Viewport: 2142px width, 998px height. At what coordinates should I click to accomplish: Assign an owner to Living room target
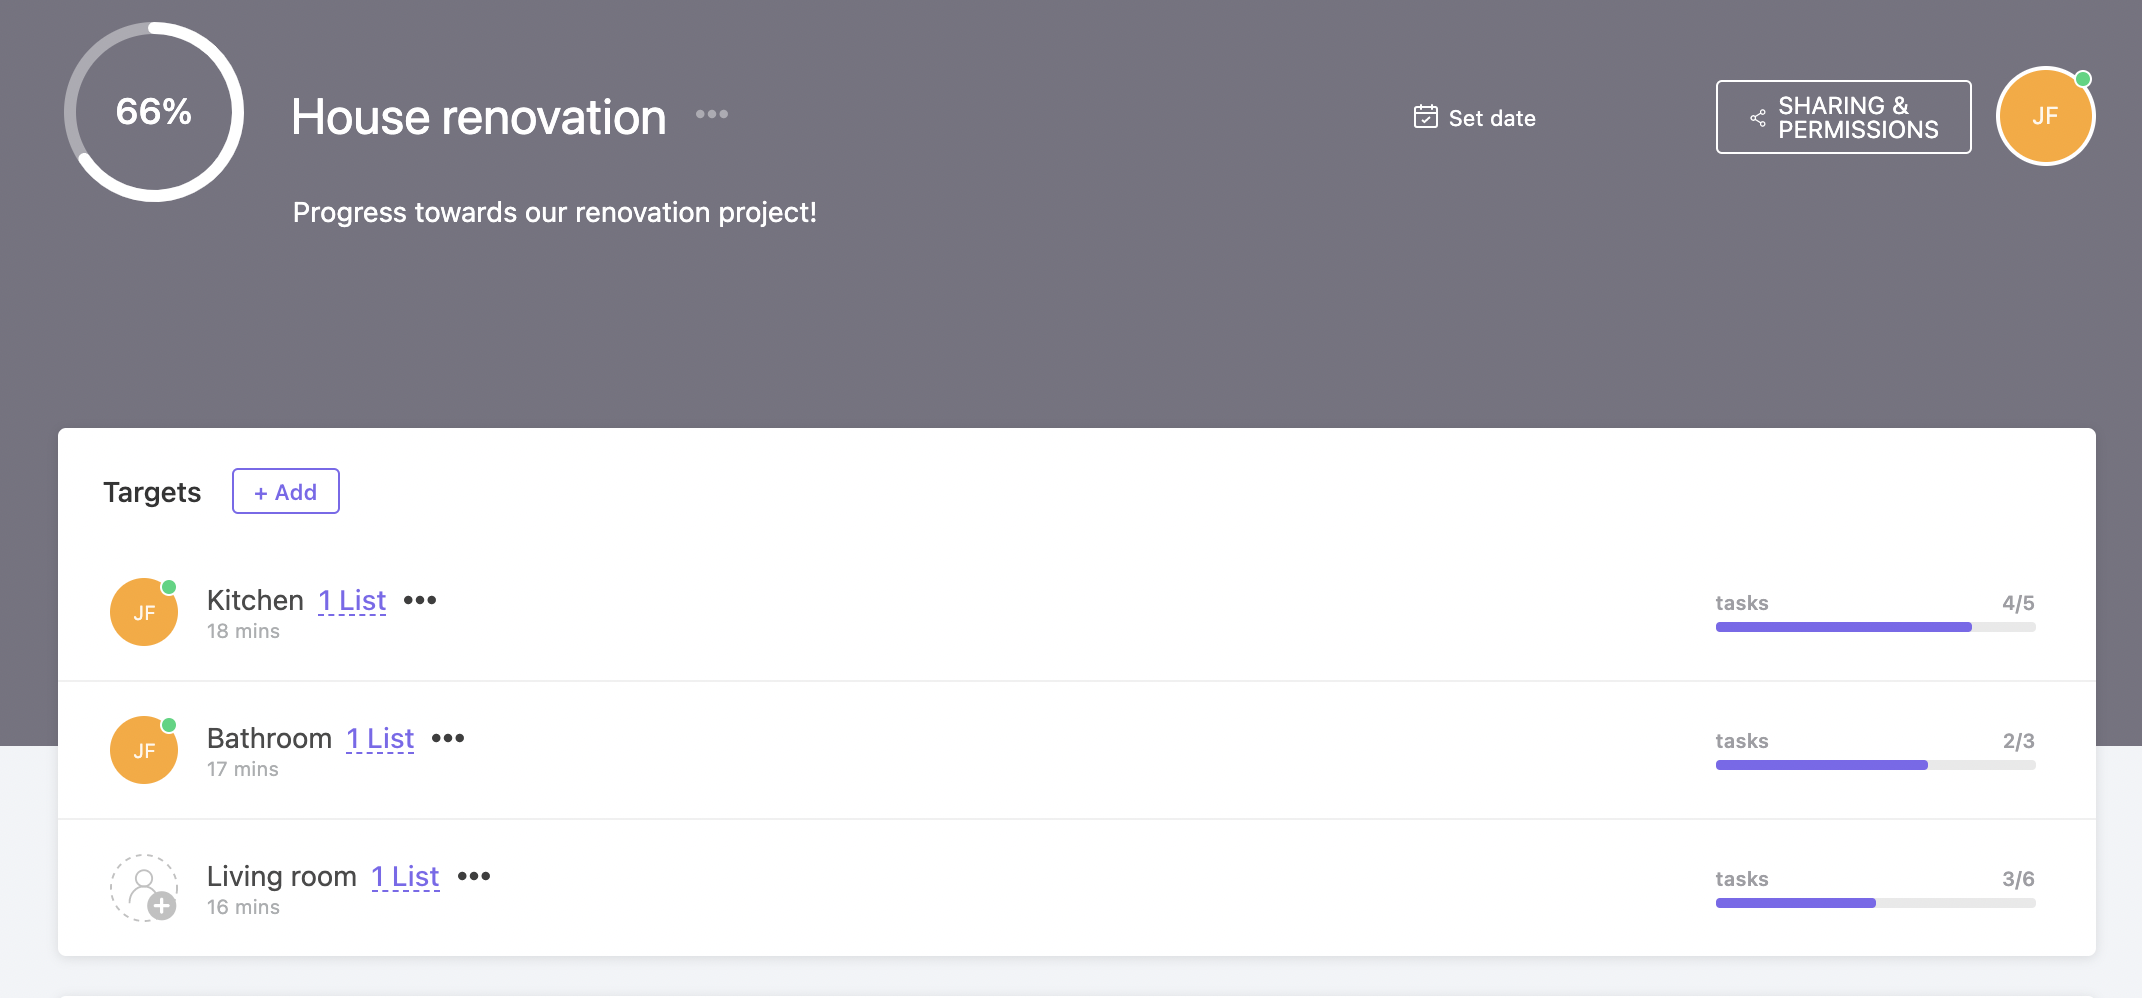(x=144, y=888)
